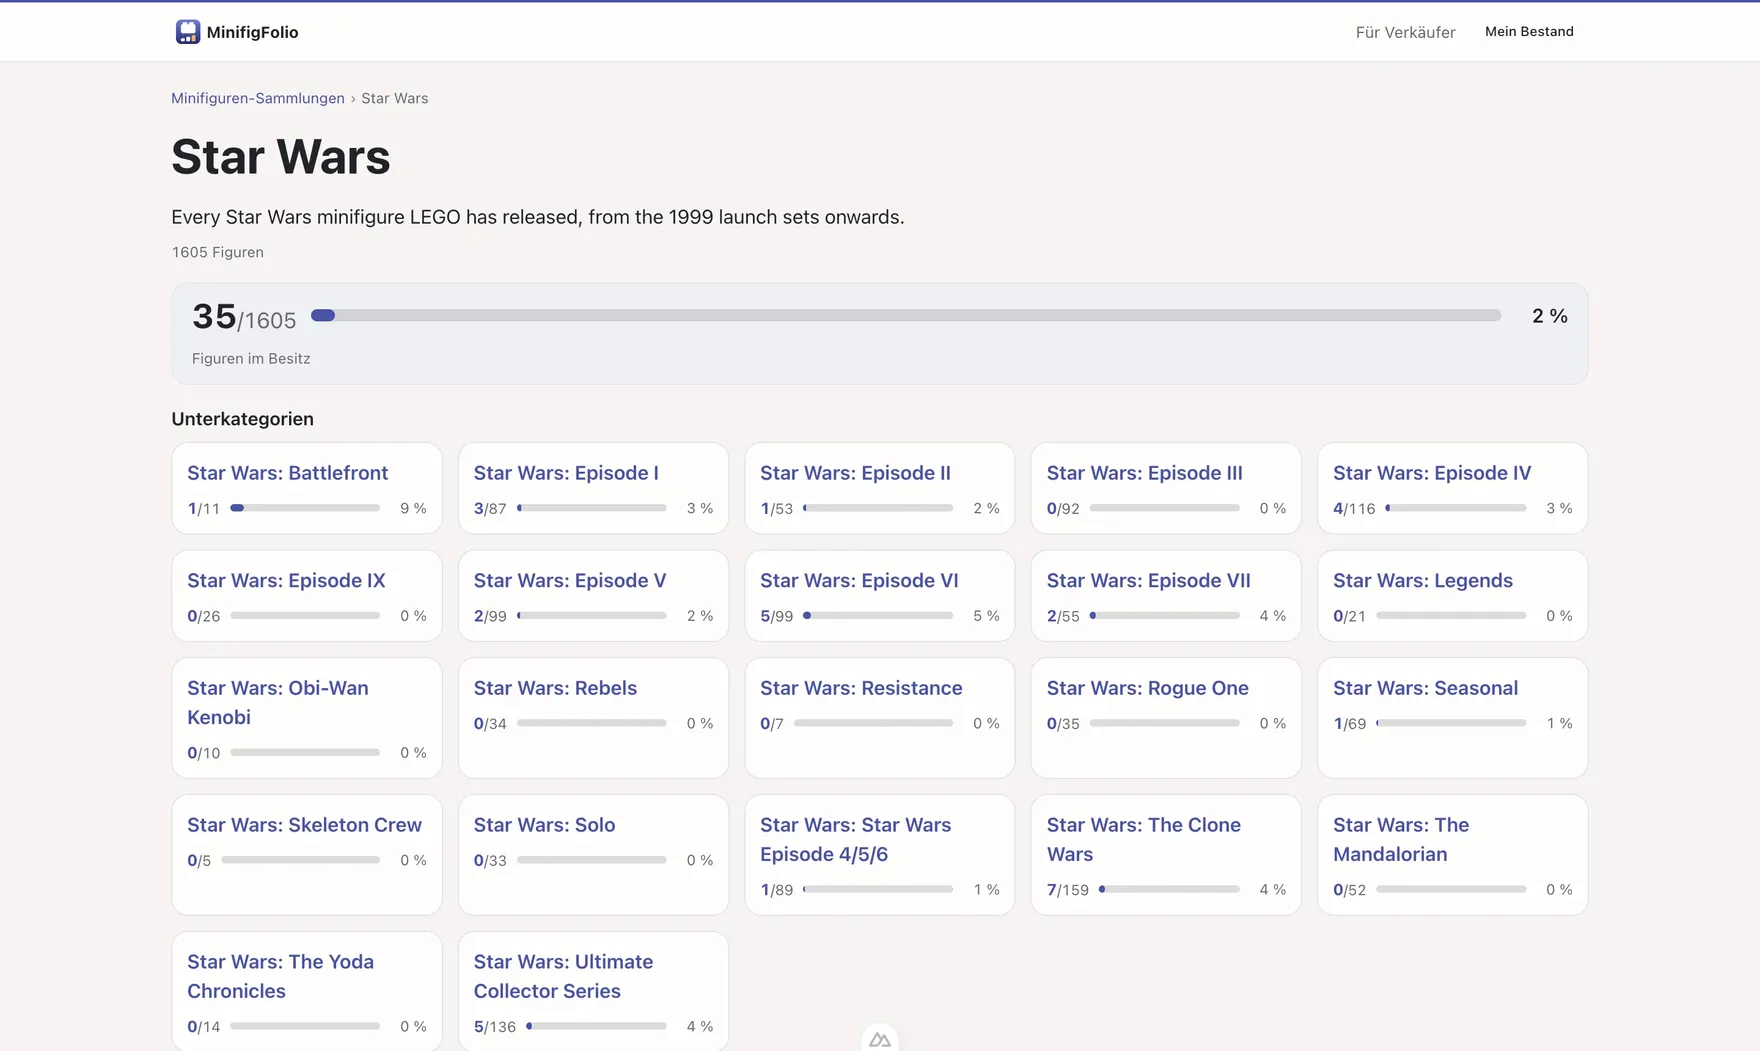Open the MinifigFolio home link text
1760x1051 pixels.
[252, 32]
